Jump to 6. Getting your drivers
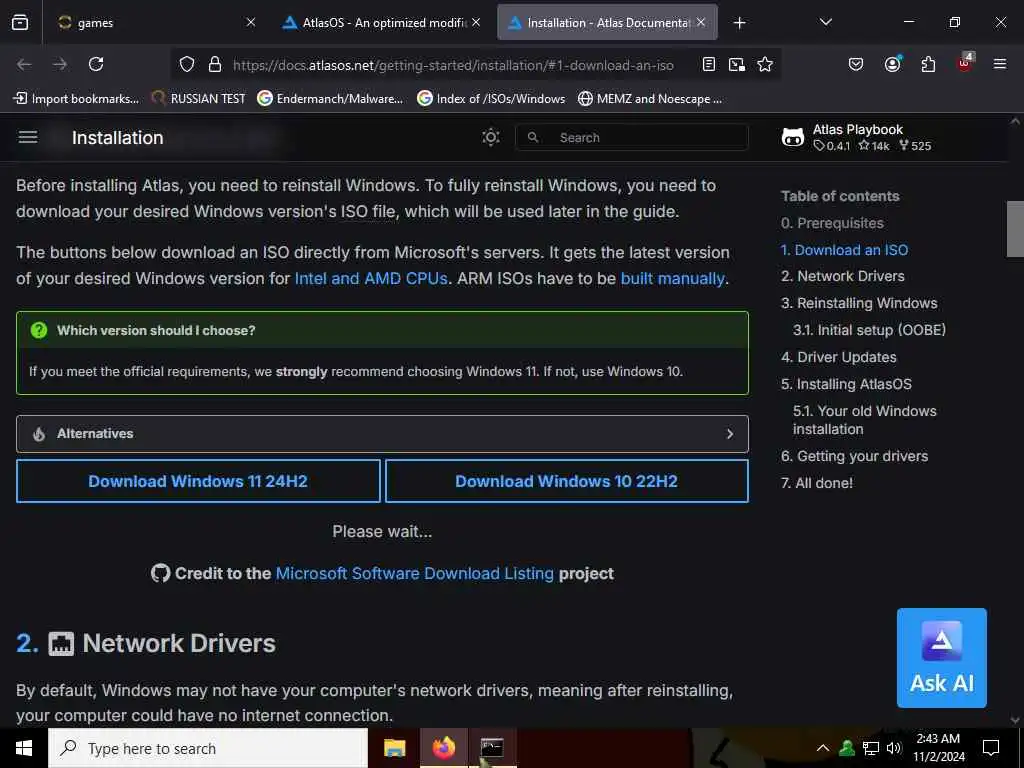 coord(854,456)
